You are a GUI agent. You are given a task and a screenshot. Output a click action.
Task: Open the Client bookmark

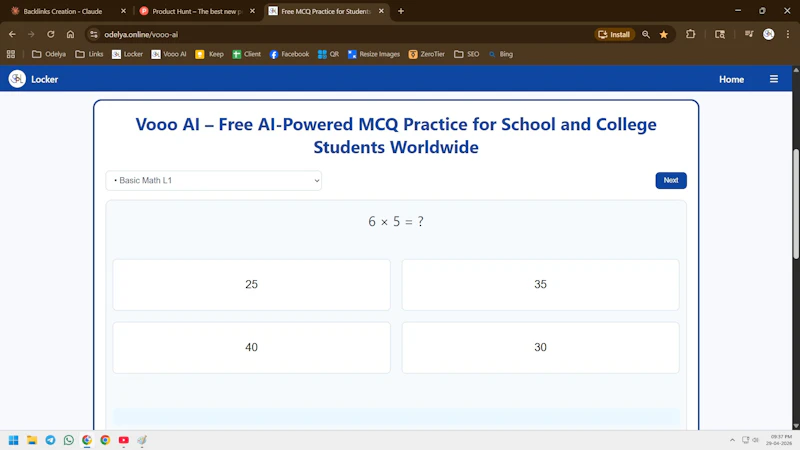pyautogui.click(x=246, y=54)
